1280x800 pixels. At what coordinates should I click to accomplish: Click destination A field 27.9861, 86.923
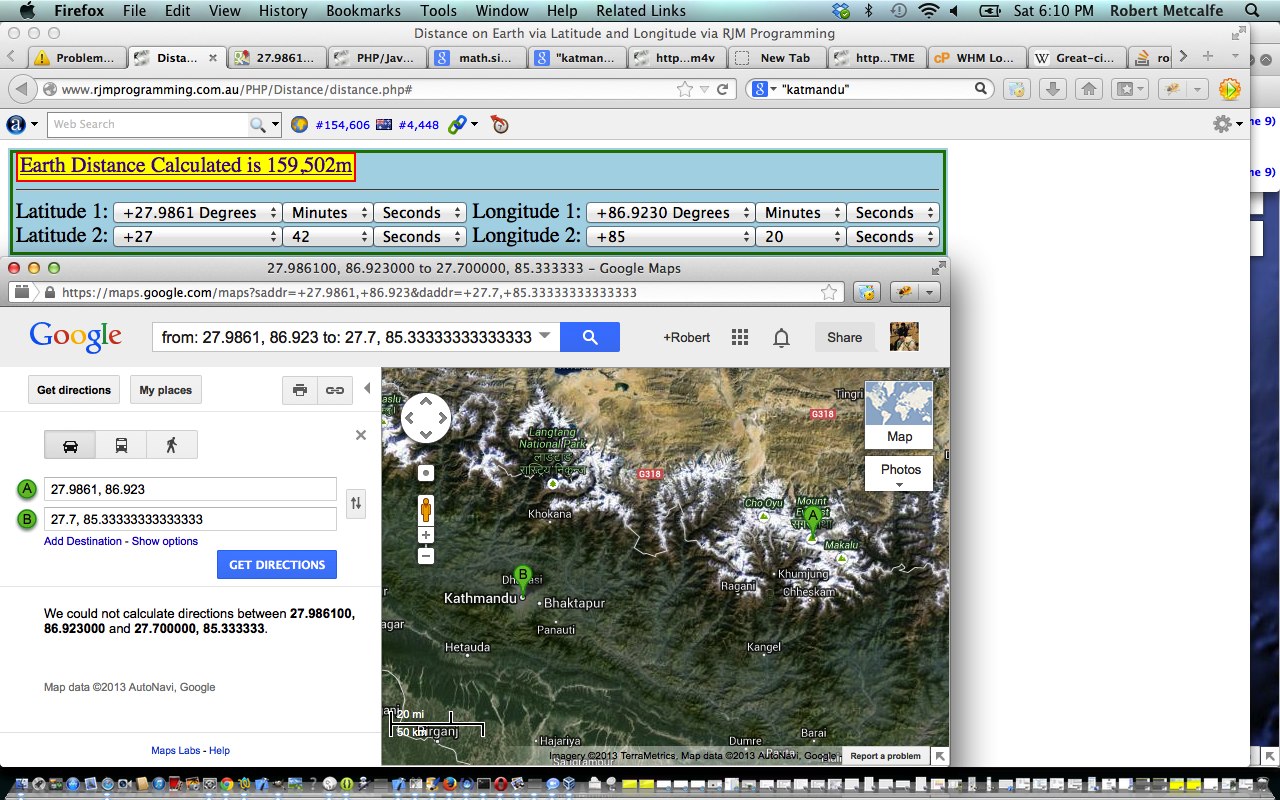tap(190, 489)
